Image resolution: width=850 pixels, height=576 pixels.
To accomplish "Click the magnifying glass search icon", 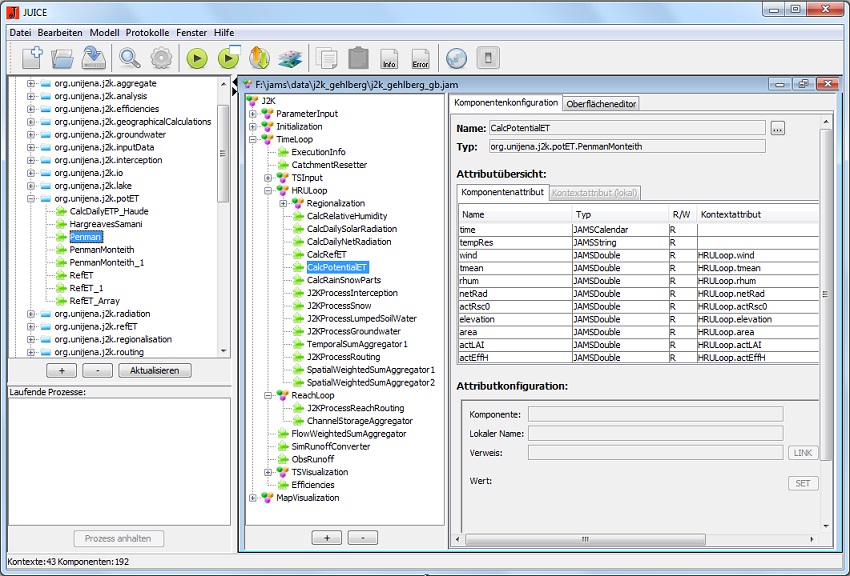I will (x=130, y=57).
